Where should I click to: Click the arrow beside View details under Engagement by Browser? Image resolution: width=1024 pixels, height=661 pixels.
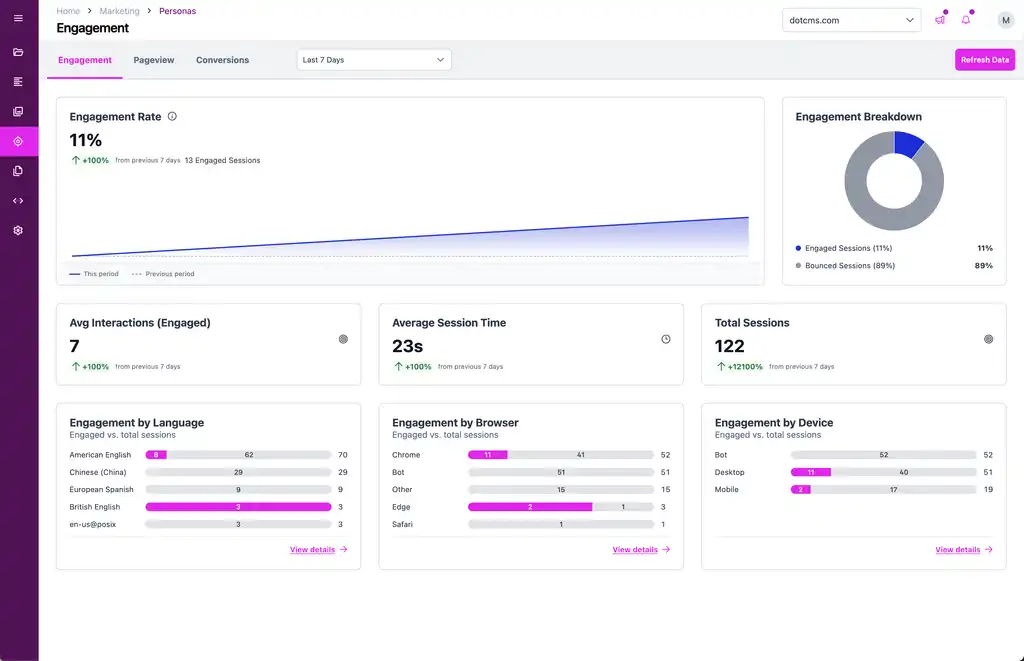coord(666,549)
